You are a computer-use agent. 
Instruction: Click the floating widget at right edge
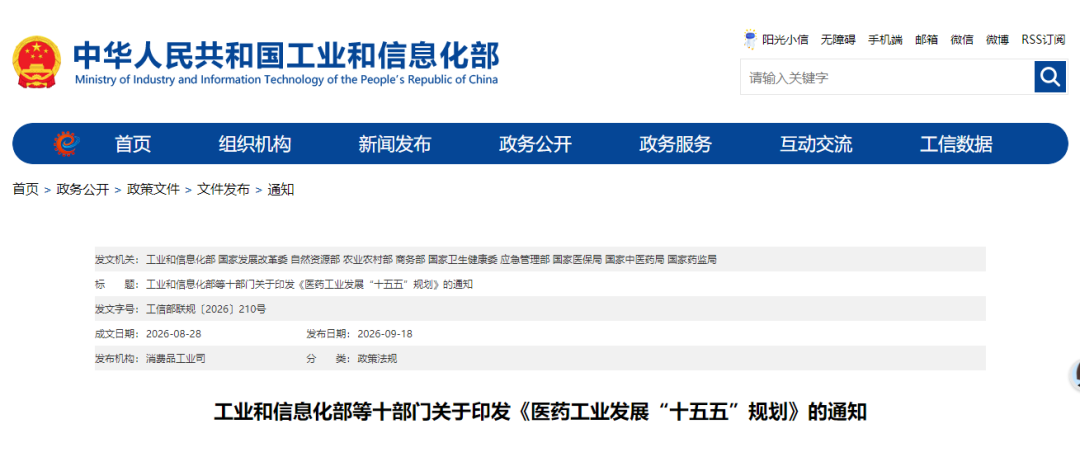1074,376
